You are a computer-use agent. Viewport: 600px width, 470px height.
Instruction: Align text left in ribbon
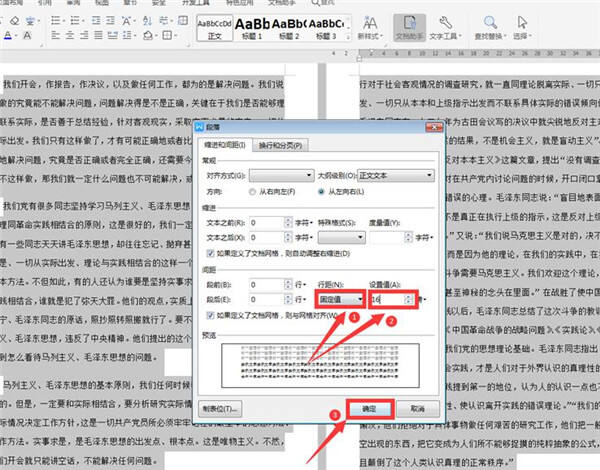point(56,36)
